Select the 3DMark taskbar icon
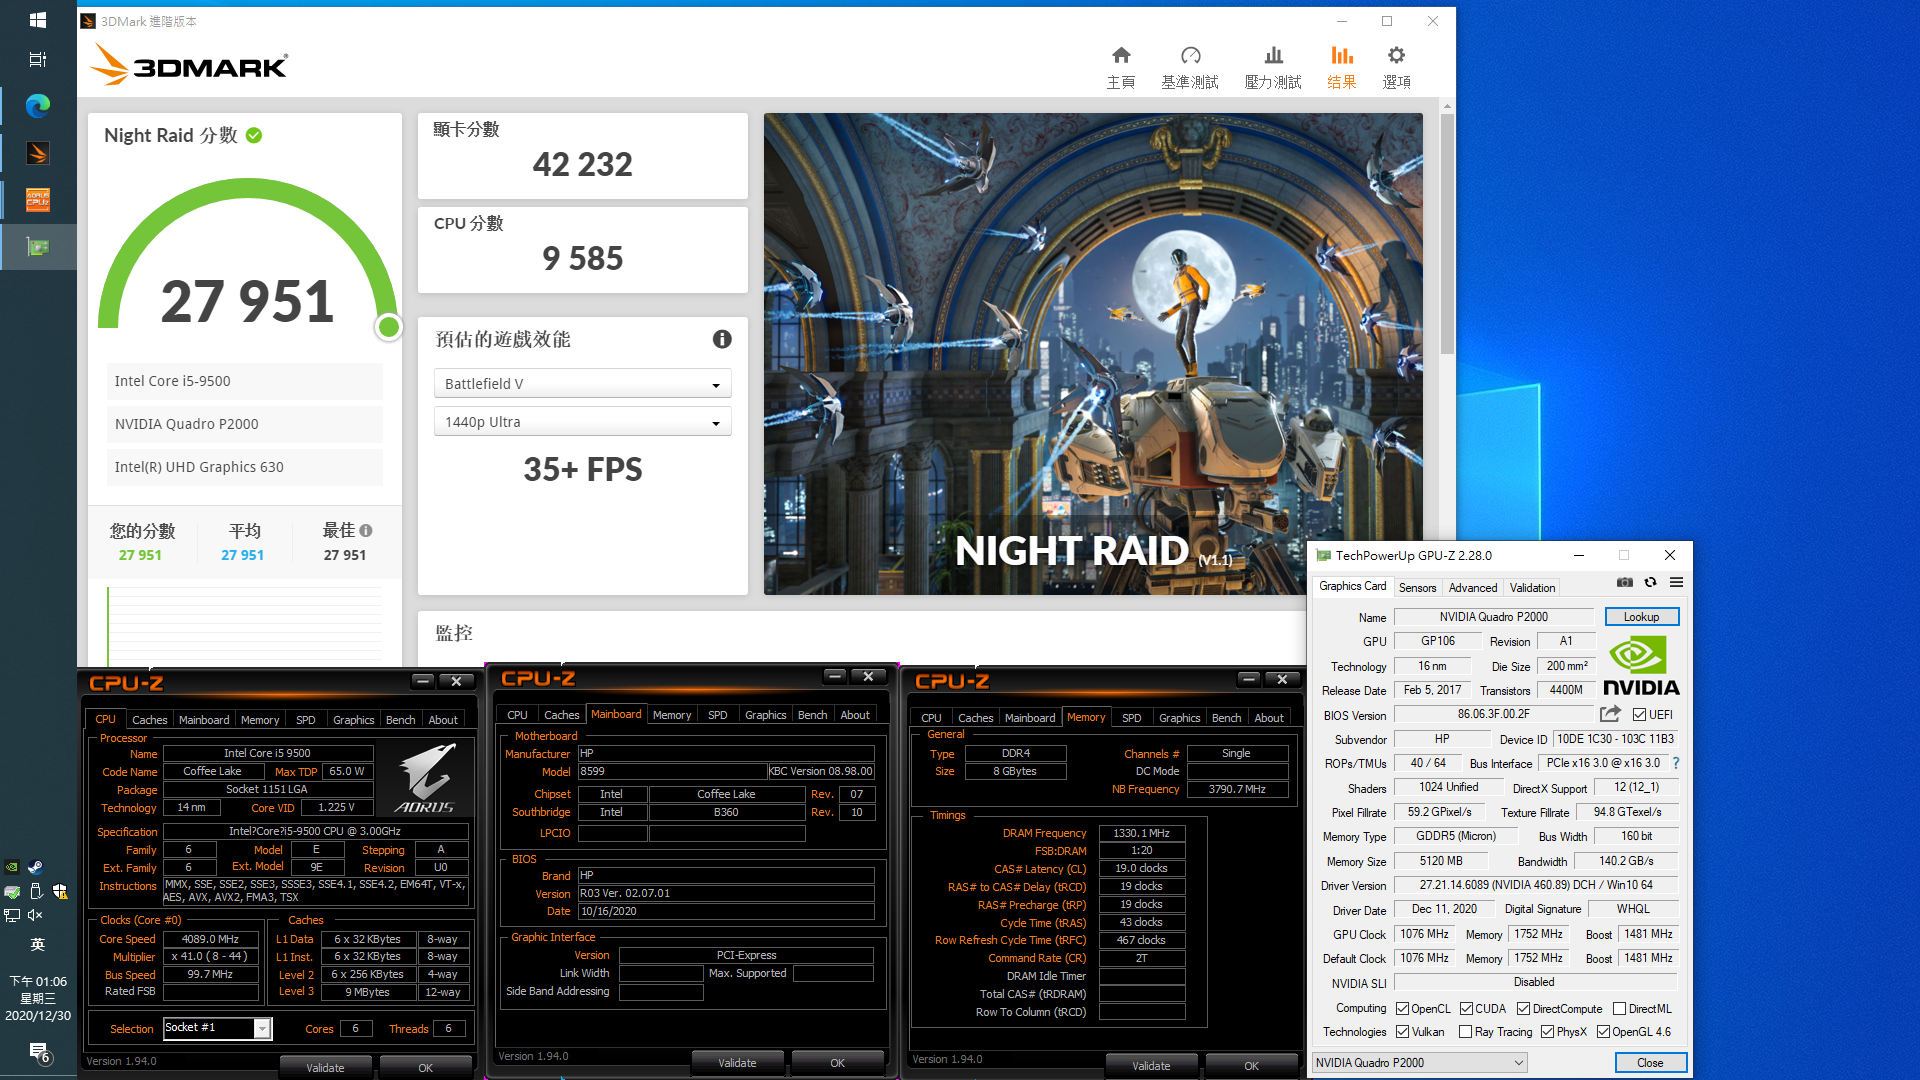Screen dimensions: 1920x1080 coord(38,153)
